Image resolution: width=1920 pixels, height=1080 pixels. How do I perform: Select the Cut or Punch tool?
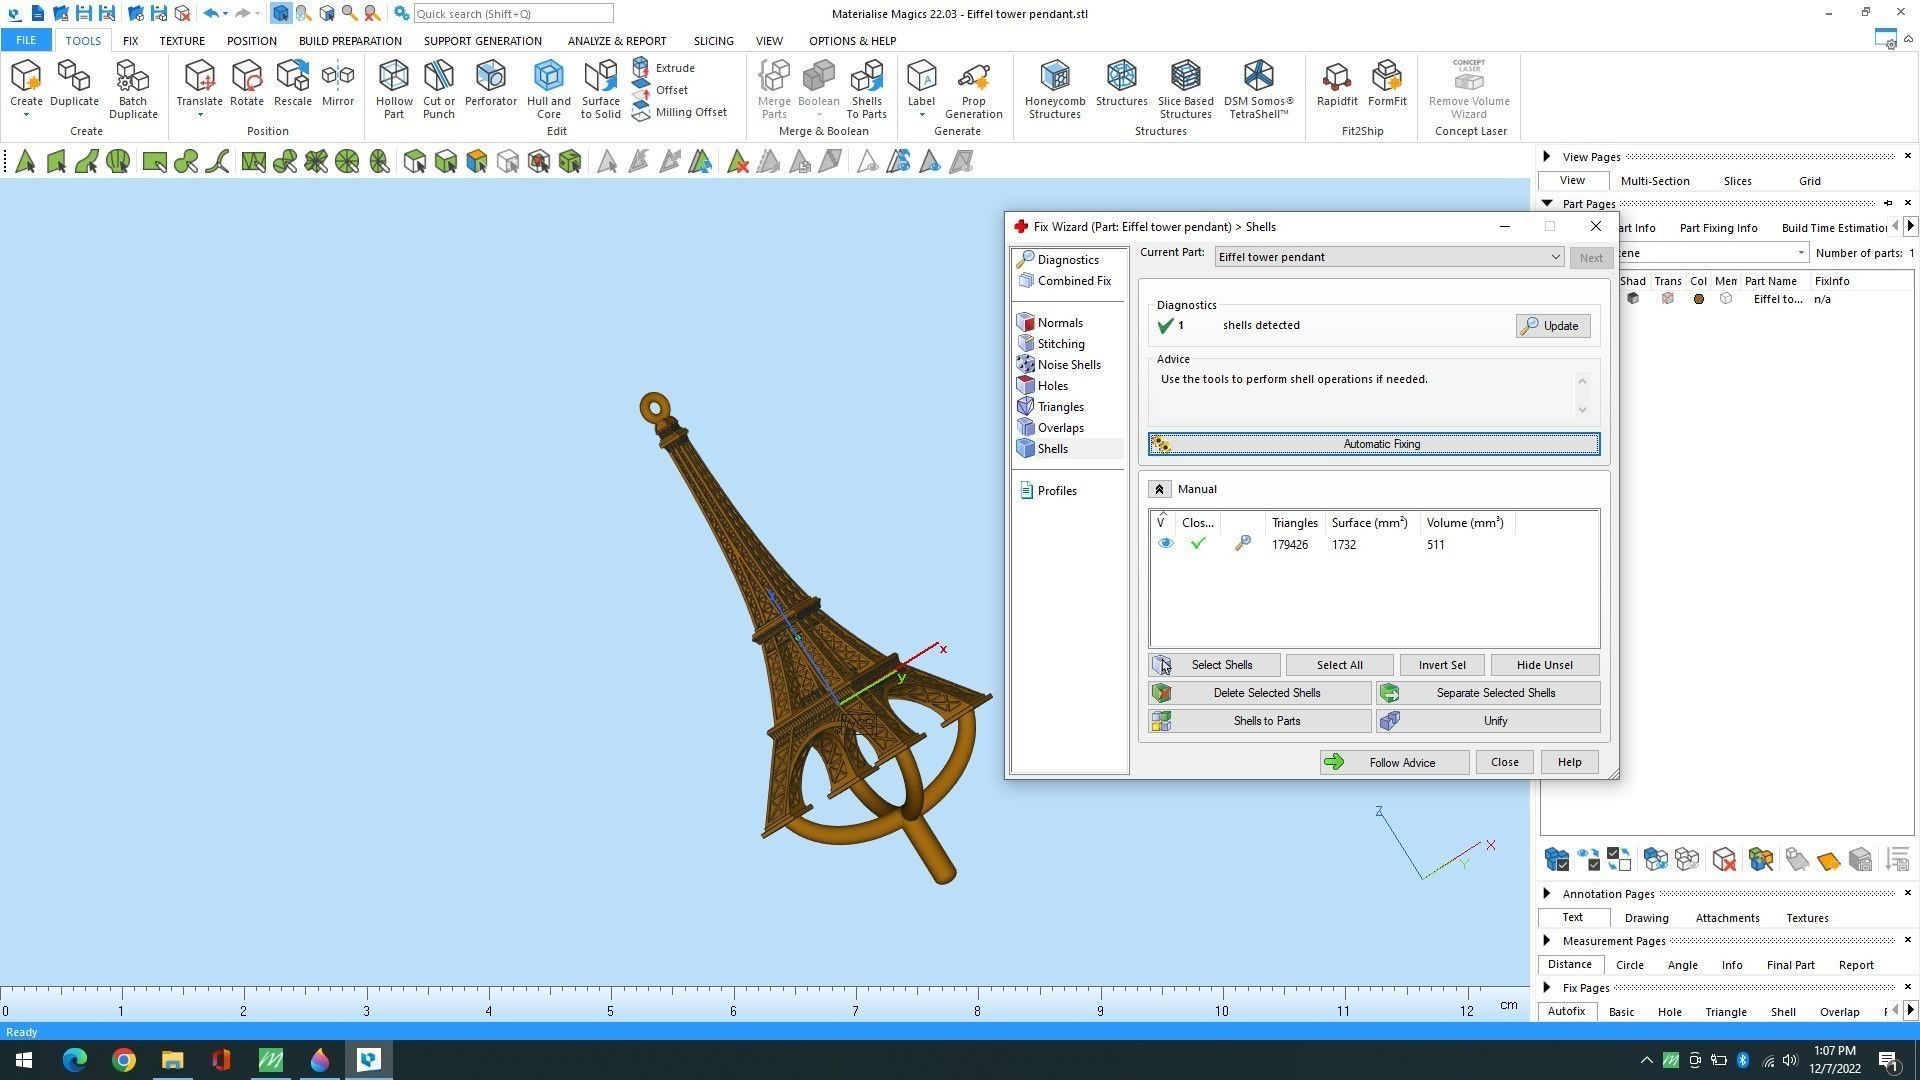(438, 89)
